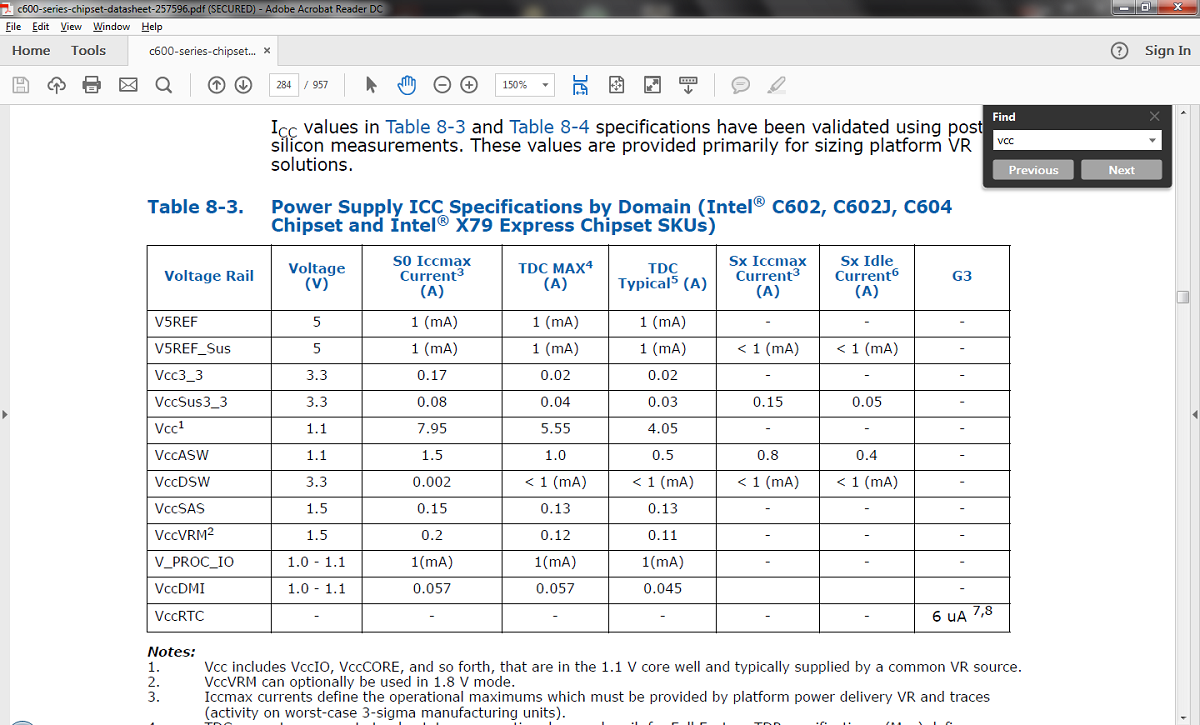Image resolution: width=1200 pixels, height=725 pixels.
Task: Activate the Hand pan tool
Action: coord(407,85)
